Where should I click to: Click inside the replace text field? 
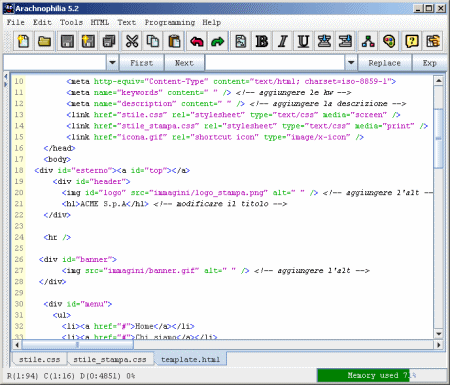275,63
